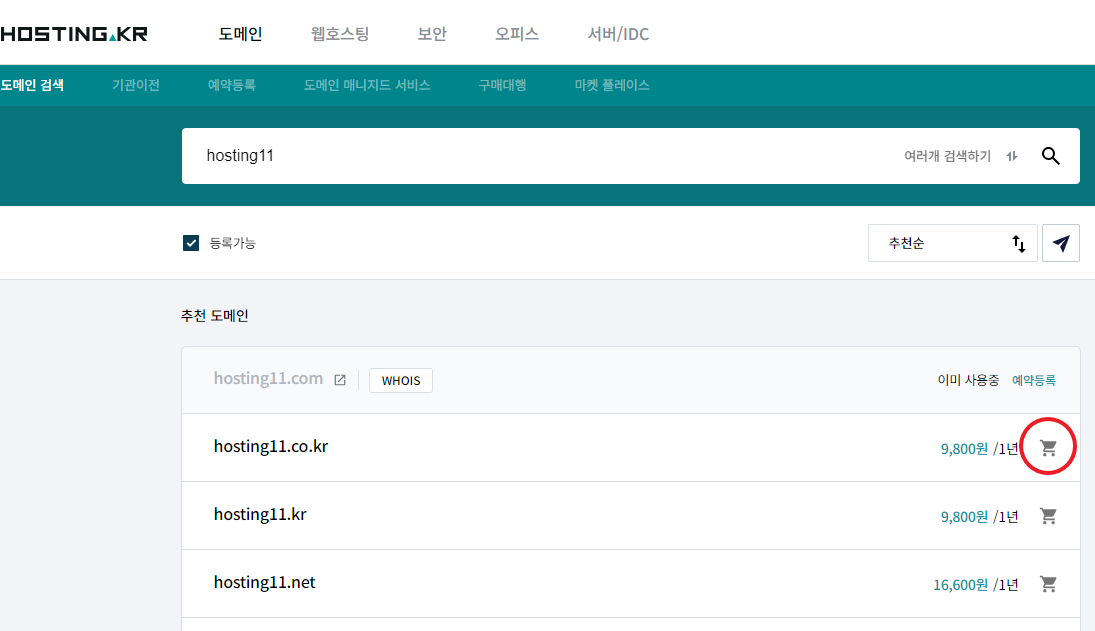
Task: Open the 마켓 플레이스 tab
Action: tap(612, 86)
